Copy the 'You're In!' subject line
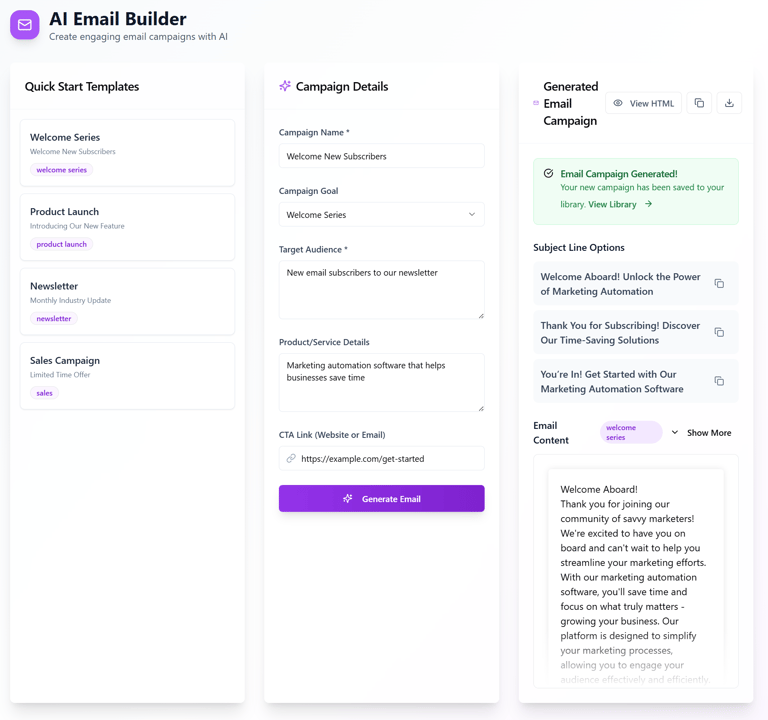 [719, 381]
